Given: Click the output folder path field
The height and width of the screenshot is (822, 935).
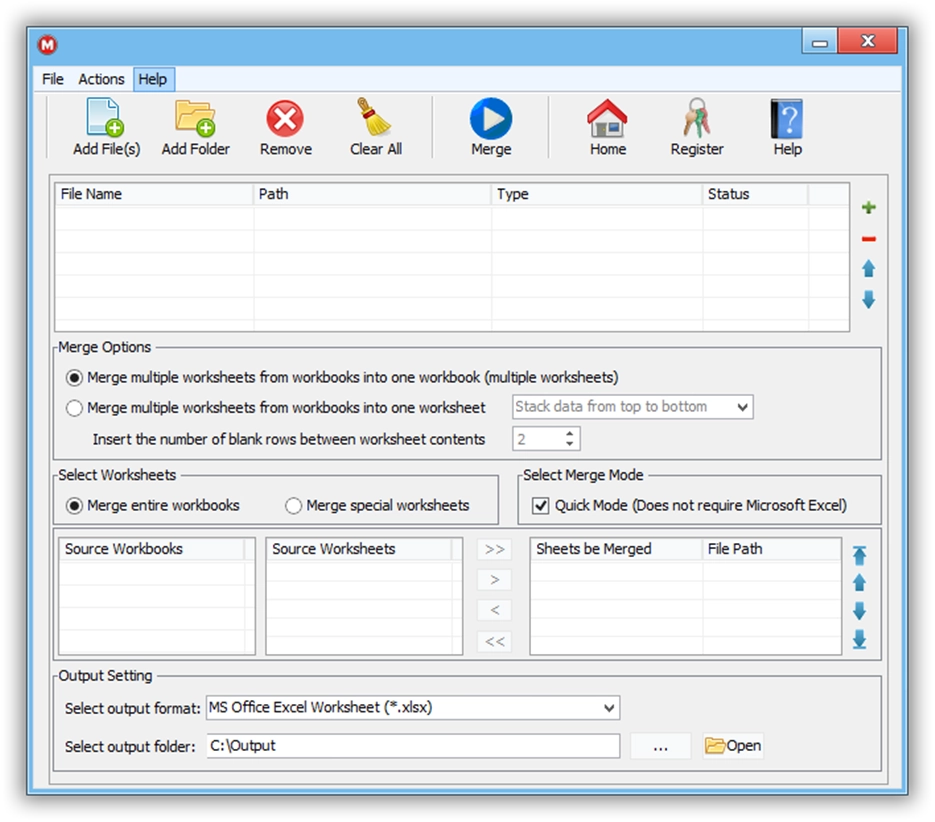Looking at the screenshot, I should tap(413, 746).
